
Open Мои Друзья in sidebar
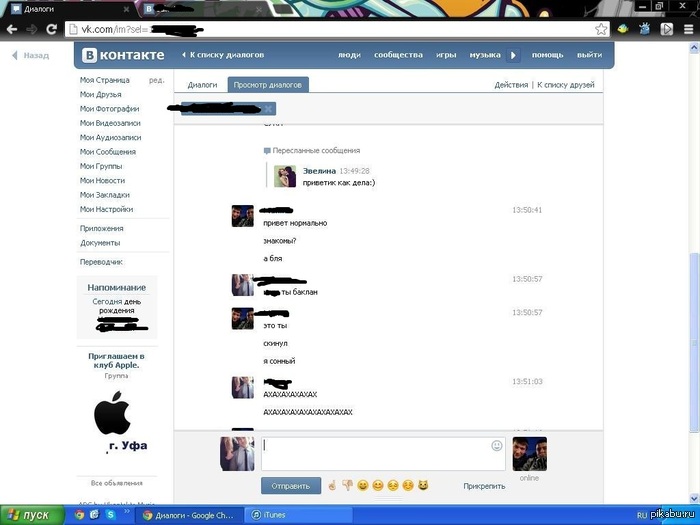point(100,94)
